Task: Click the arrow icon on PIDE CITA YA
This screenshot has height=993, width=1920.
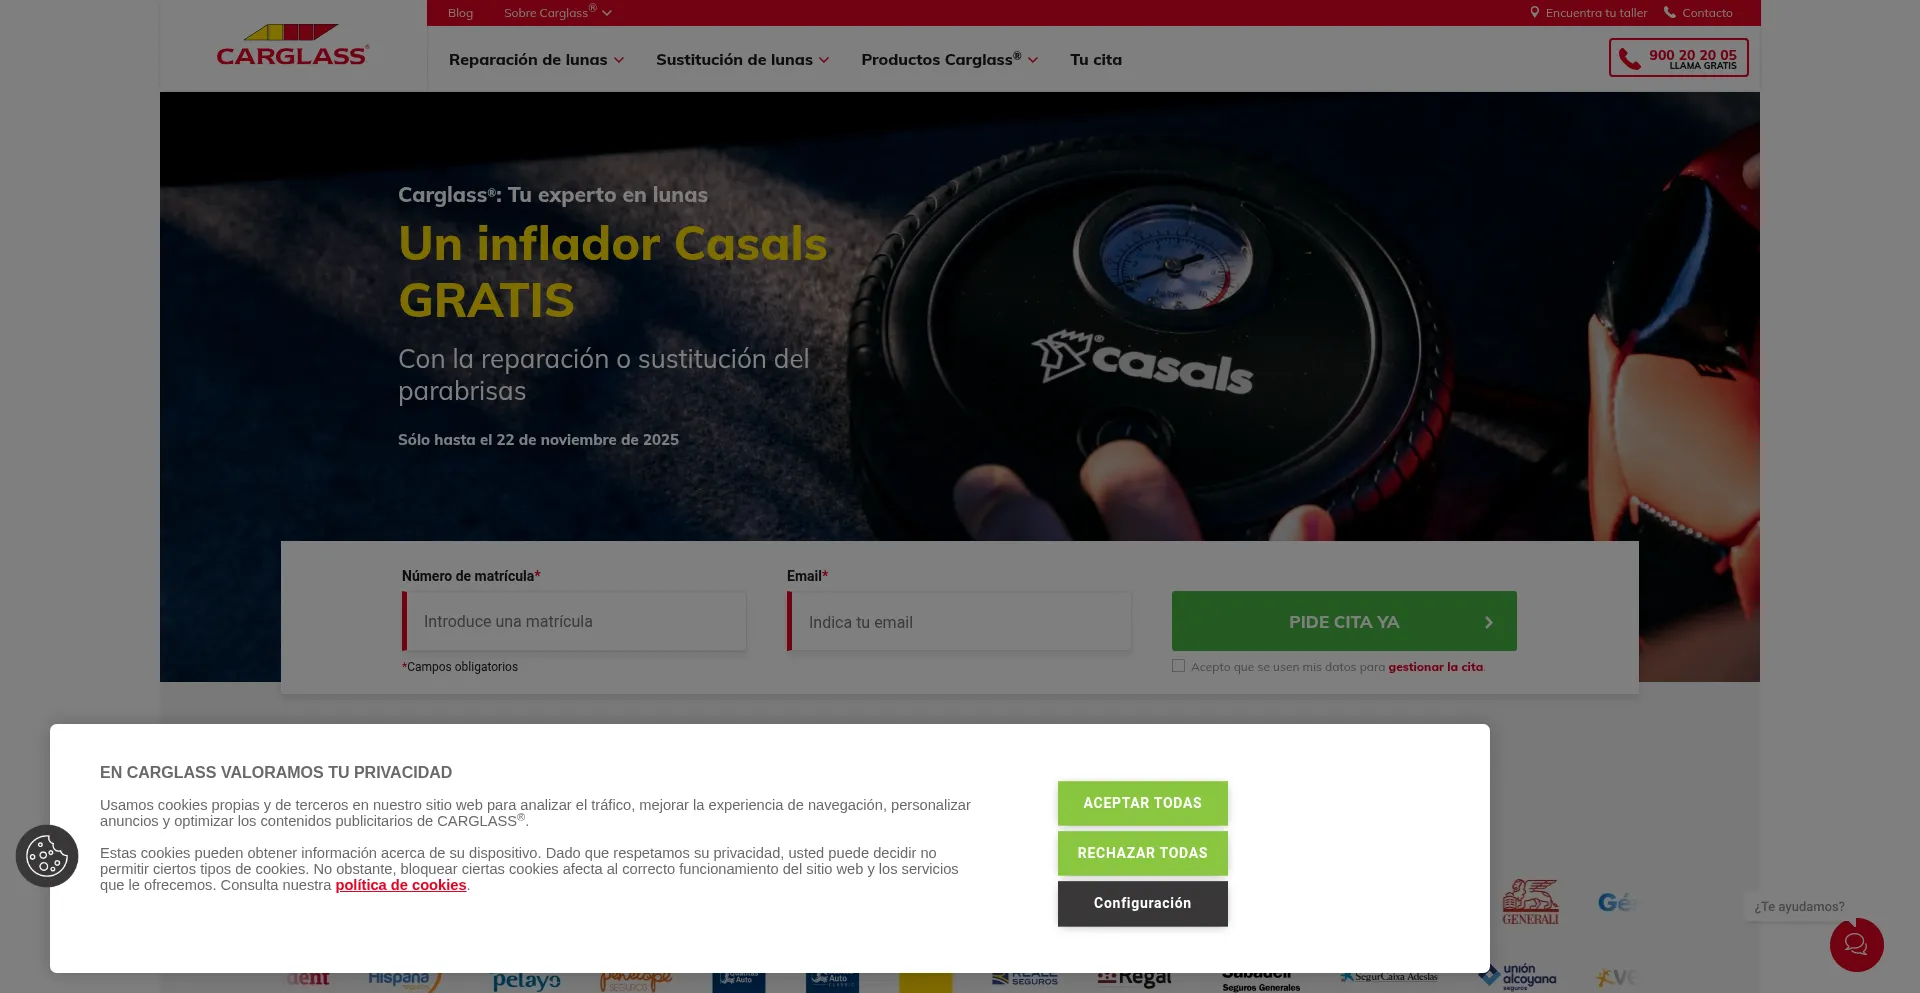Action: tap(1488, 622)
